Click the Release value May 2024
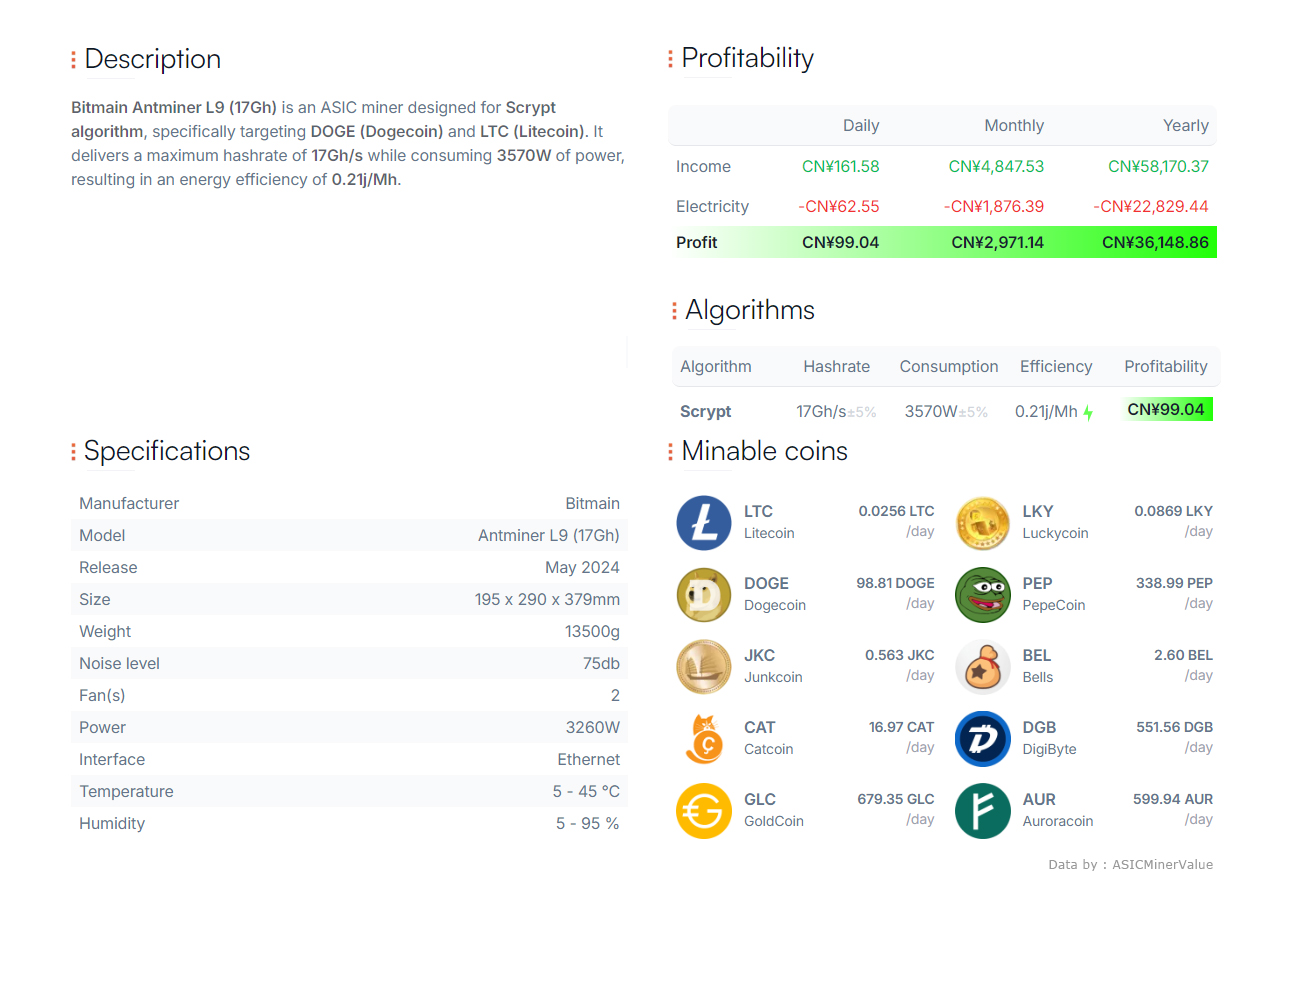Viewport: 1296px width, 1003px height. (582, 567)
